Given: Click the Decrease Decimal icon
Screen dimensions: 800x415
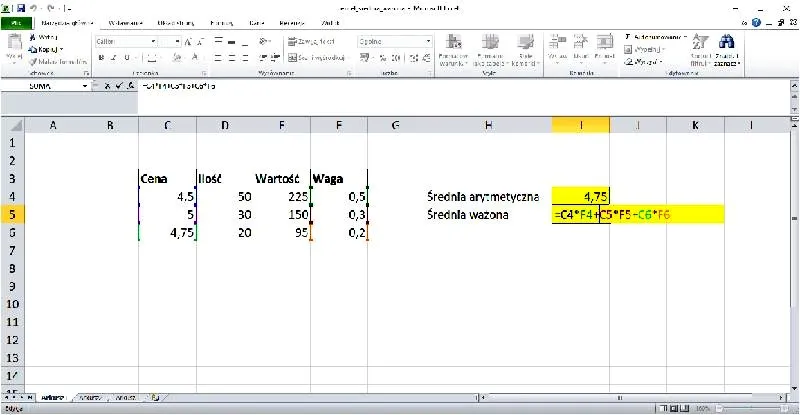Looking at the screenshot, I should [427, 58].
